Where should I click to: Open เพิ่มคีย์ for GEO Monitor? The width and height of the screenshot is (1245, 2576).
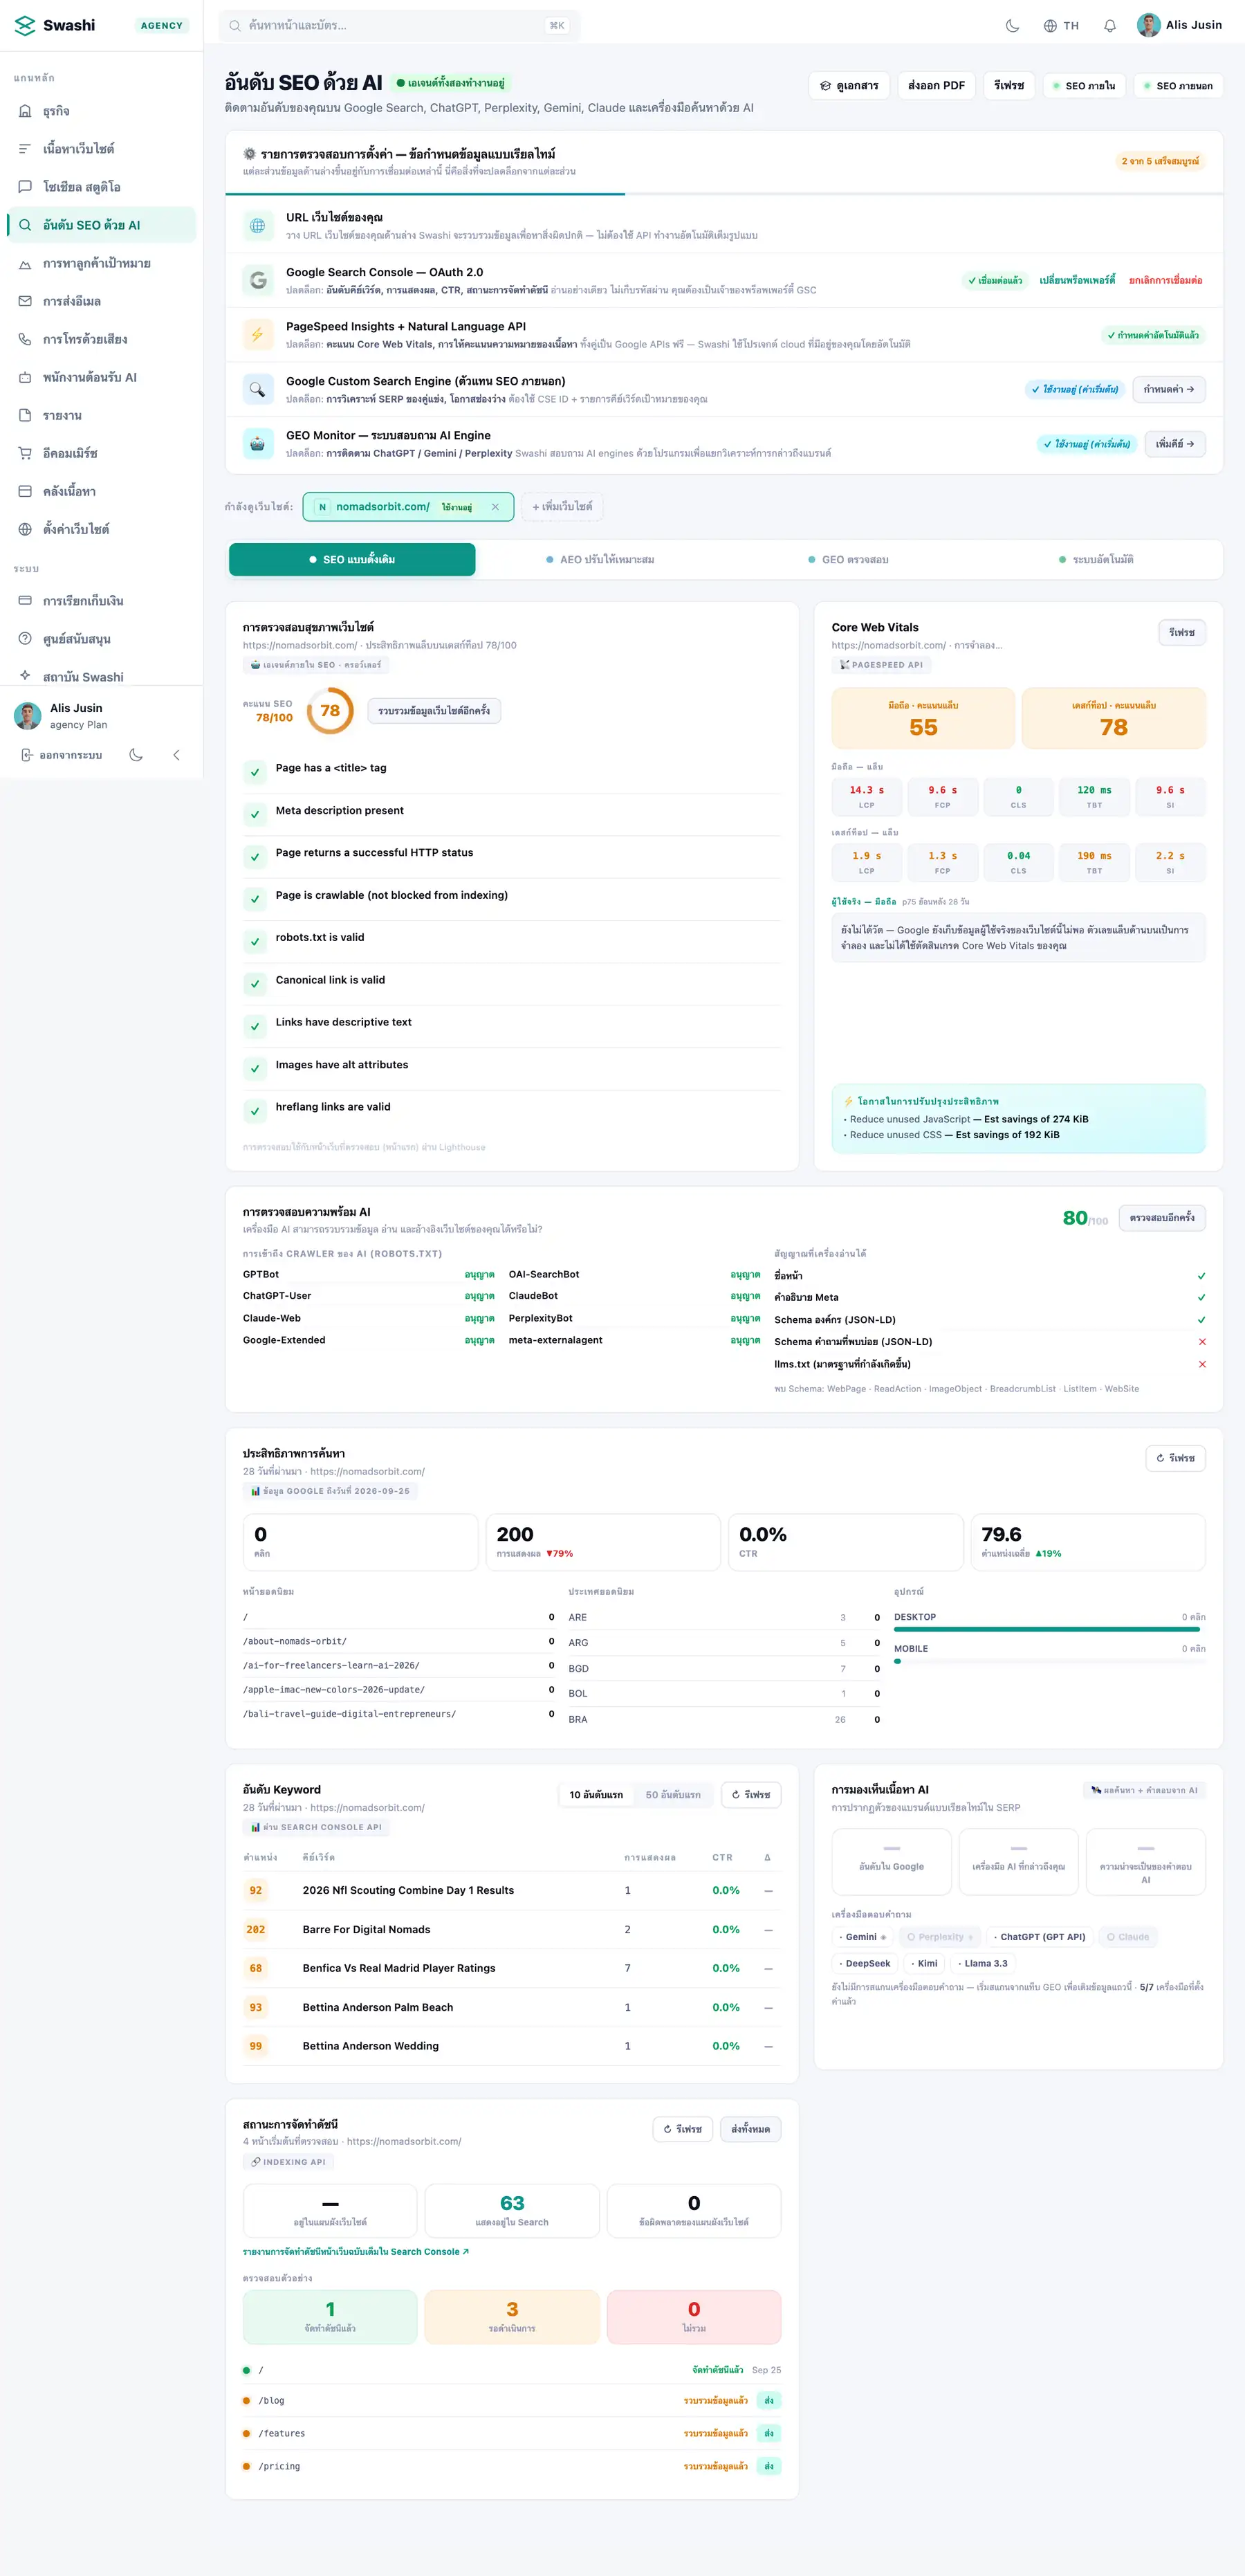click(x=1174, y=444)
